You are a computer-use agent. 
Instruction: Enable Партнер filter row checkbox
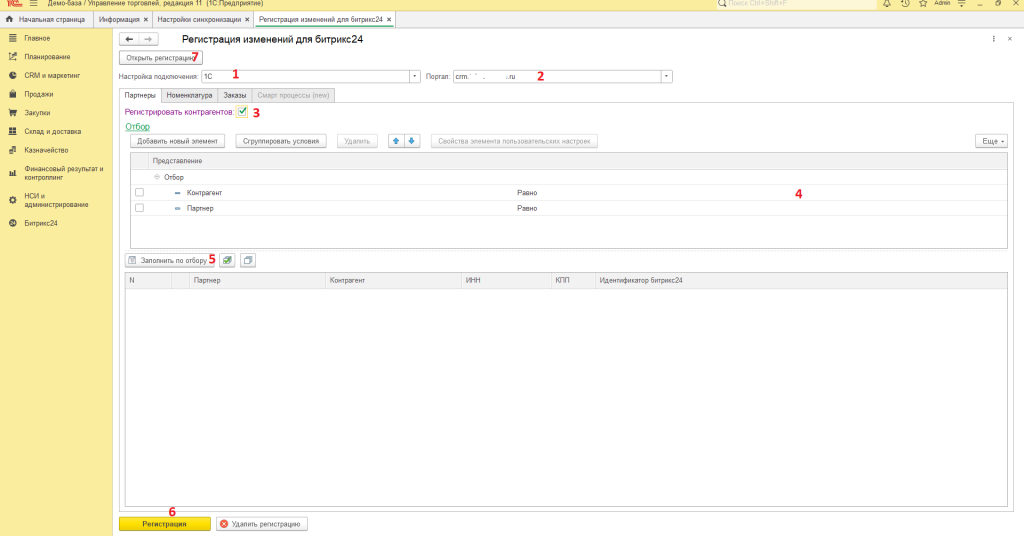coord(139,208)
